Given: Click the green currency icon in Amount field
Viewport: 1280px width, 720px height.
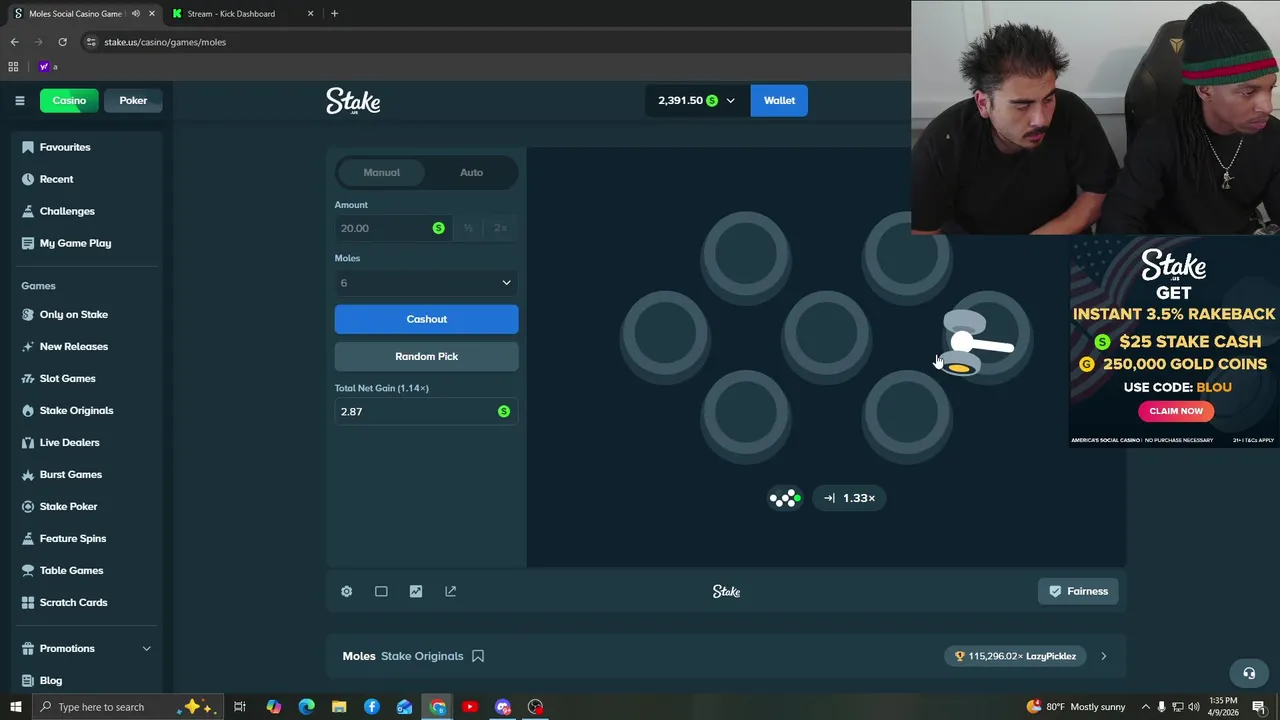Looking at the screenshot, I should tap(438, 228).
